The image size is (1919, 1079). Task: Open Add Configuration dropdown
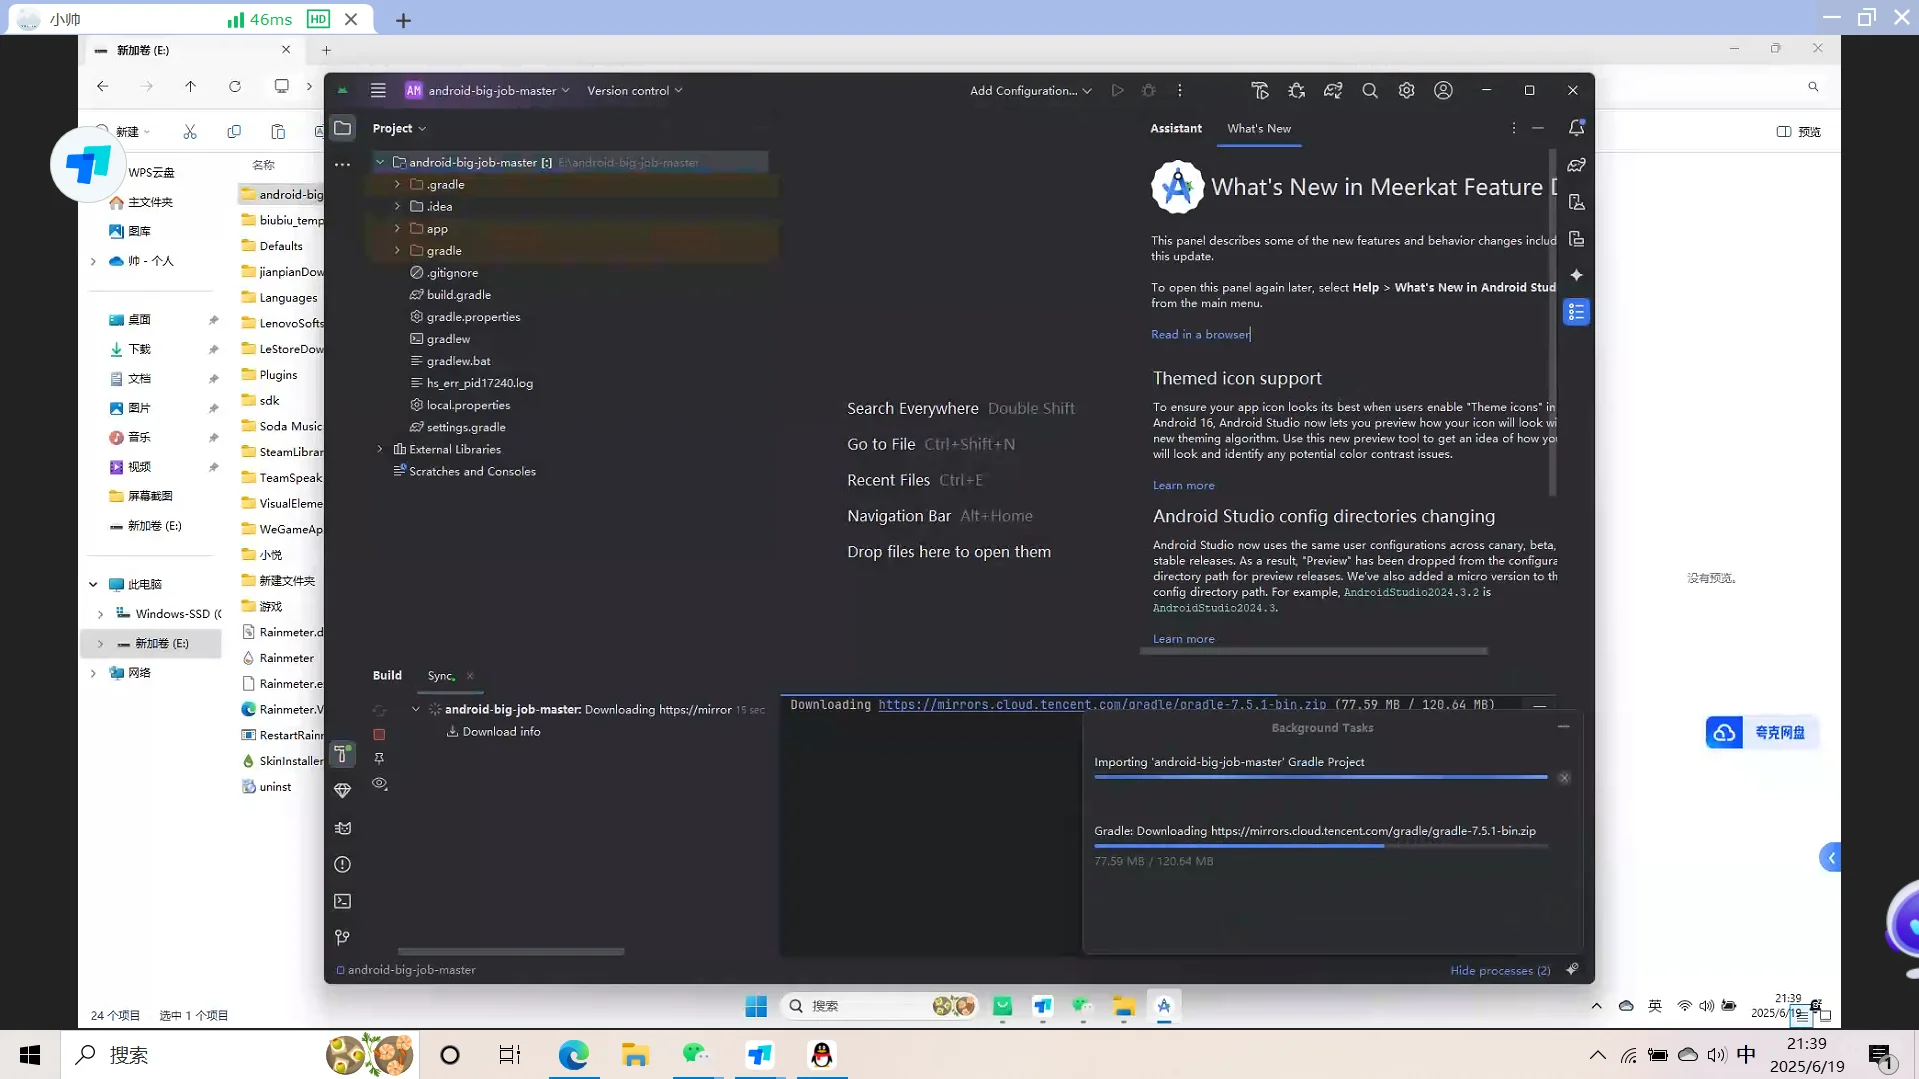point(1030,90)
